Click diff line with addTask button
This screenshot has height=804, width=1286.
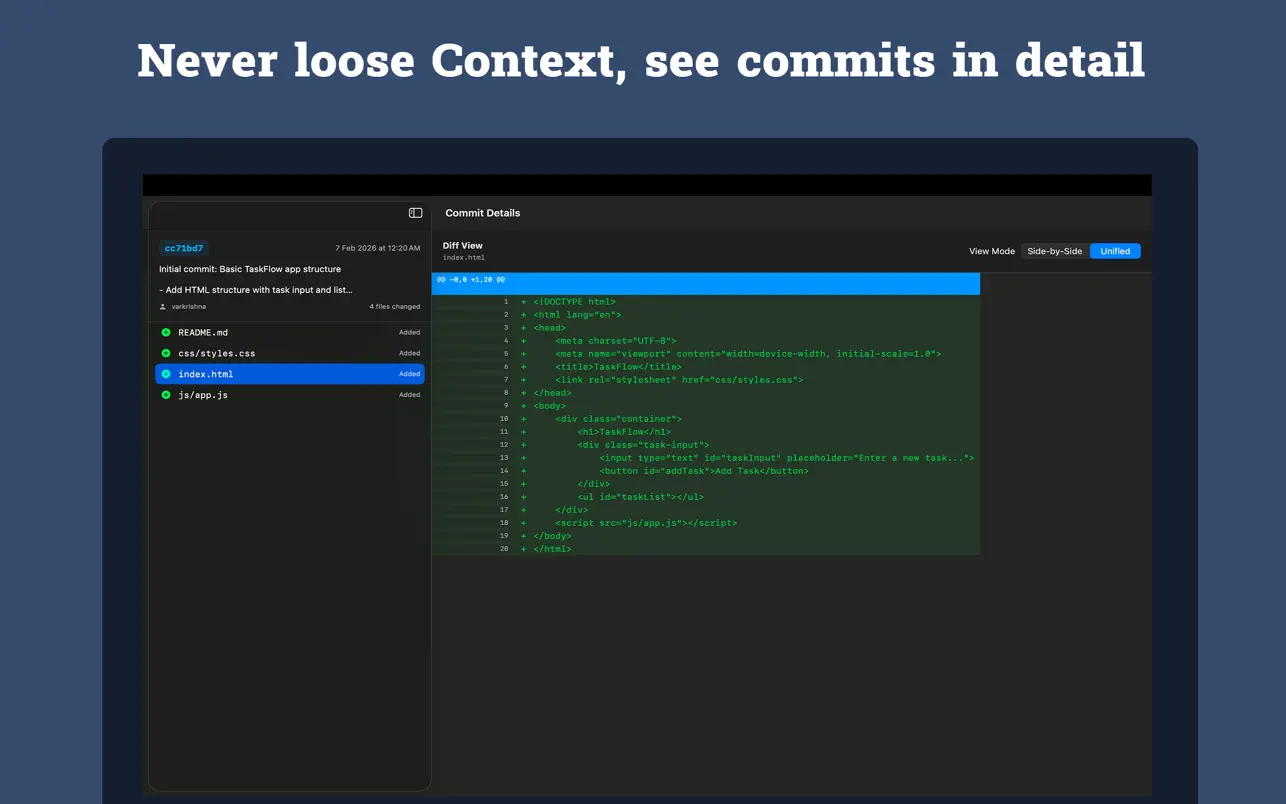pos(704,471)
